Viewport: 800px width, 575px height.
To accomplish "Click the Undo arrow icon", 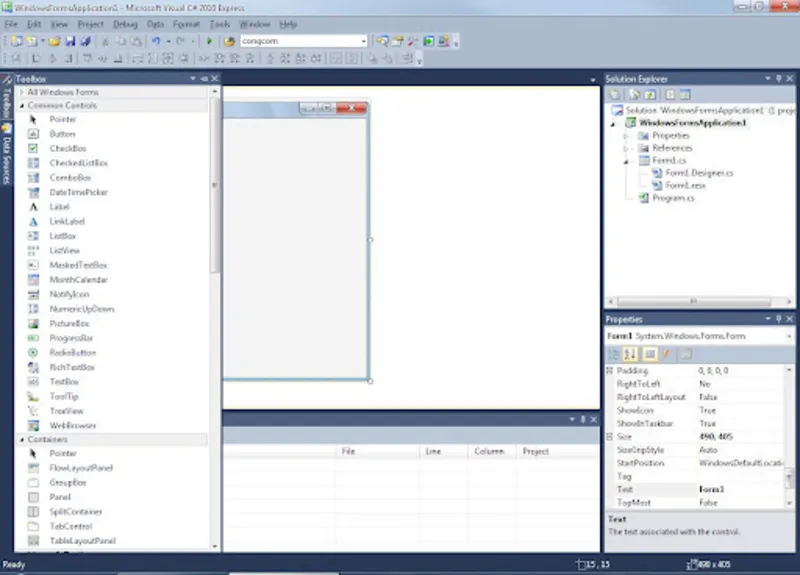I will tap(156, 41).
